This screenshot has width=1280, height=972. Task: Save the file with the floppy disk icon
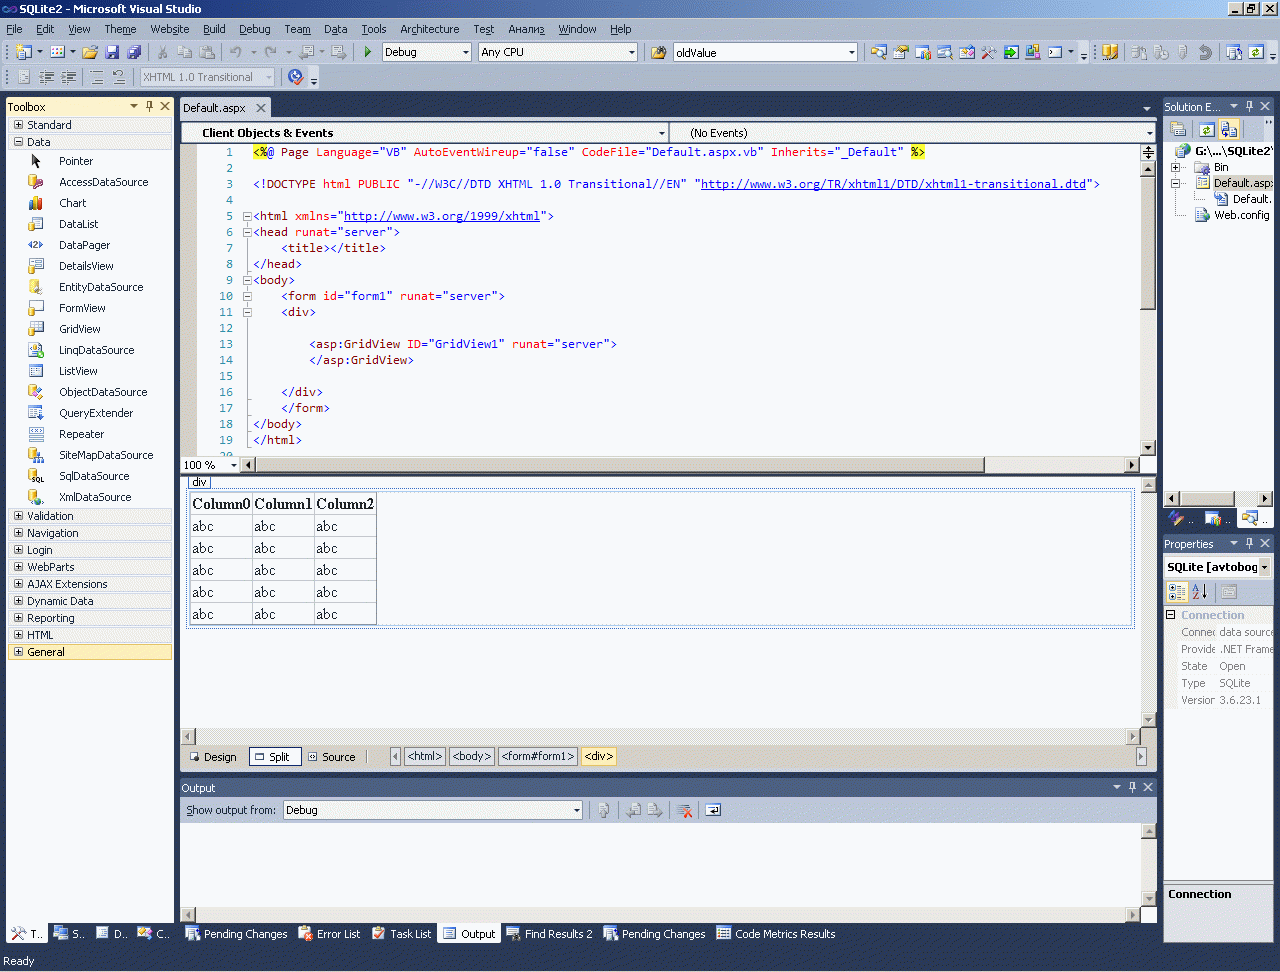(112, 52)
